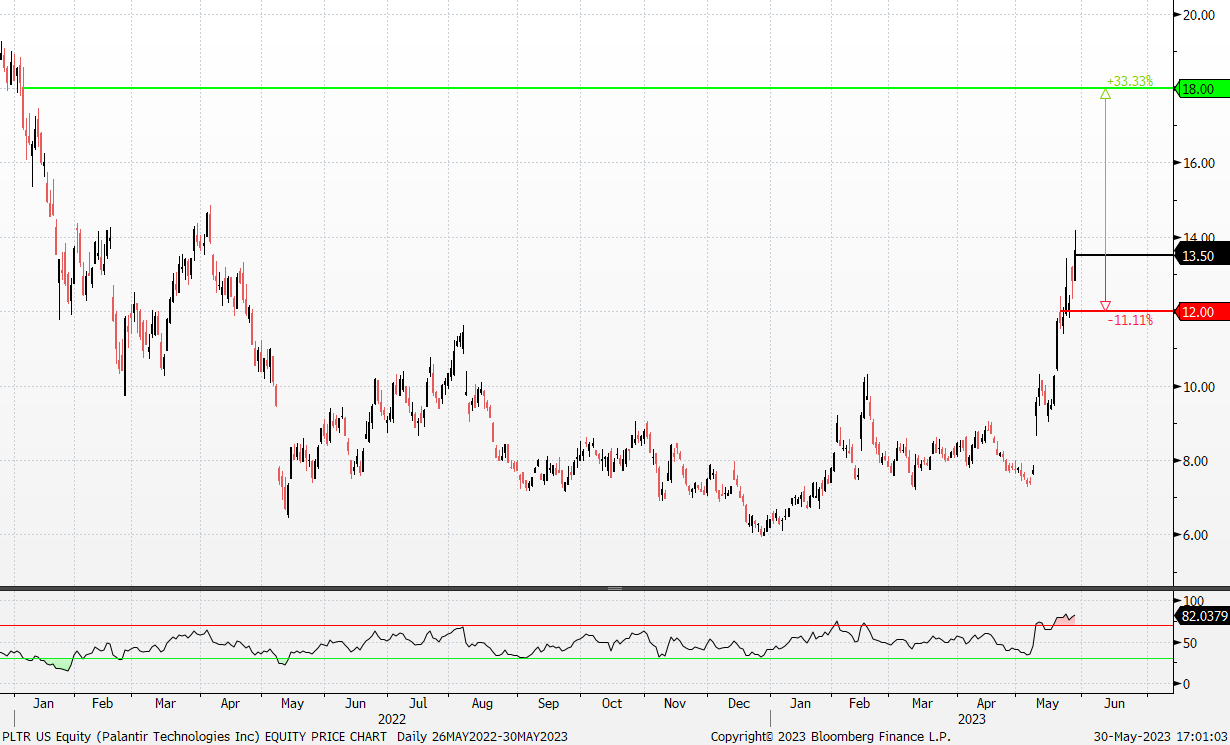This screenshot has height=745, width=1230.
Task: Click the 20.00 price axis label
Action: tap(1199, 15)
